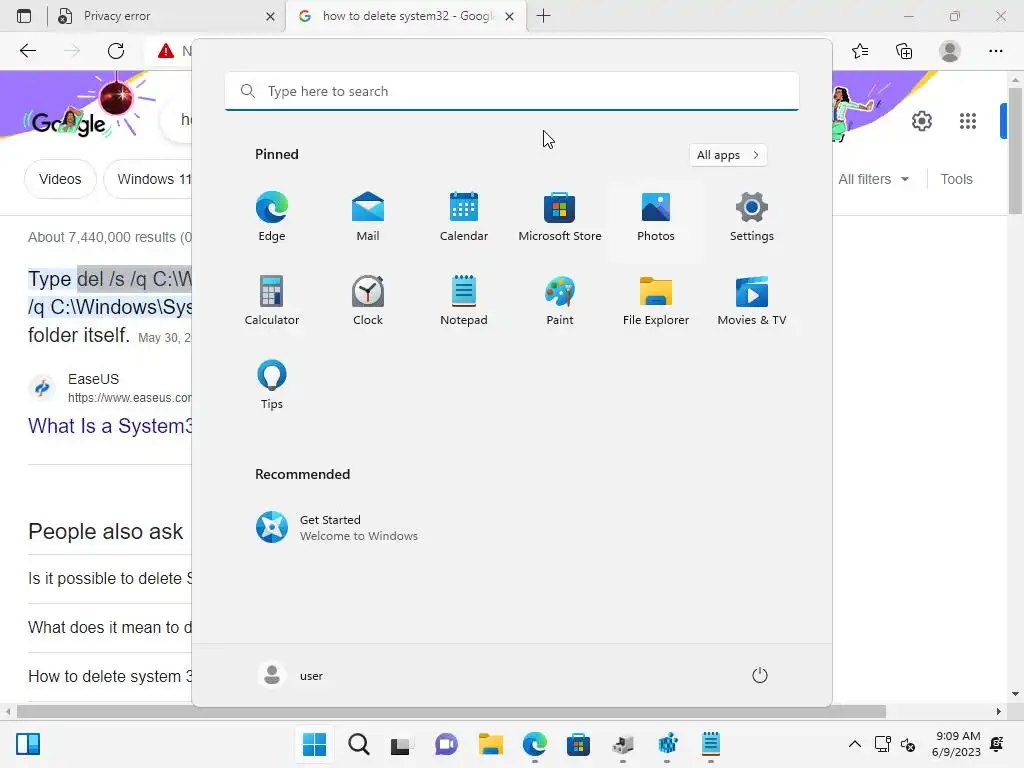Expand 'Is it possible to delete' question
This screenshot has width=1024, height=768.
[110, 579]
